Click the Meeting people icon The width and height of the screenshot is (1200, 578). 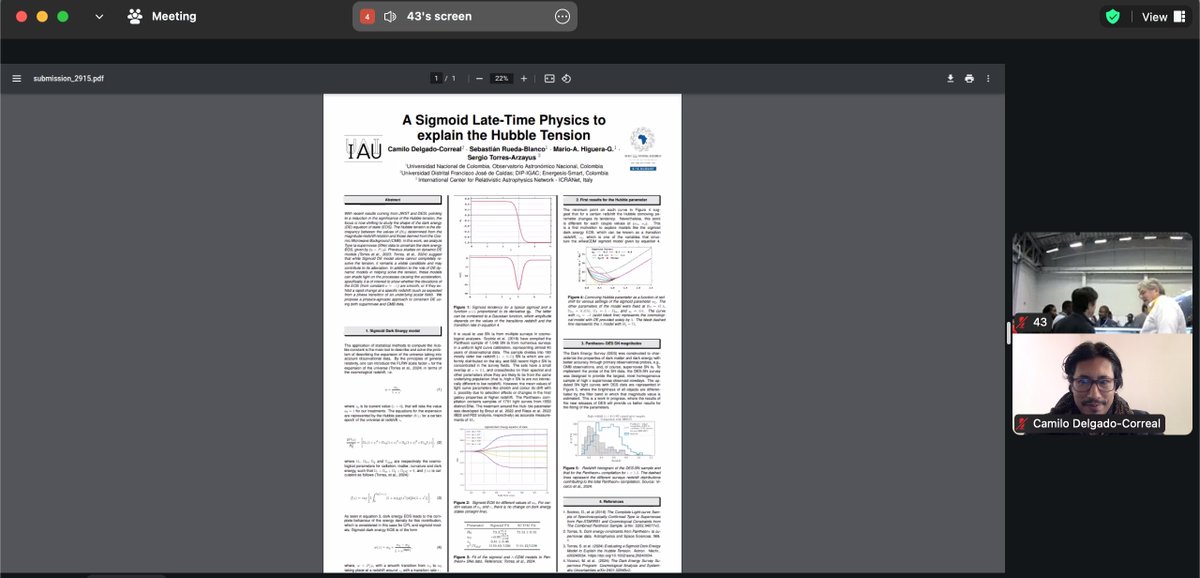[135, 16]
